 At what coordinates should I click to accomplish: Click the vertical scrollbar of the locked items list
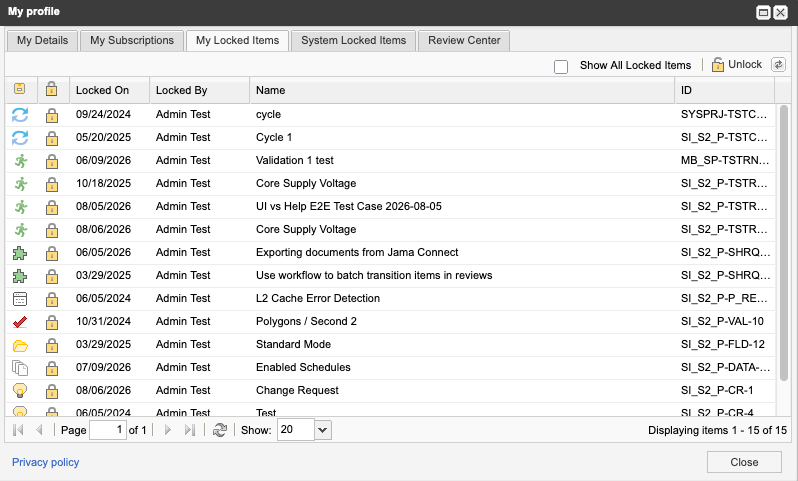(784, 243)
